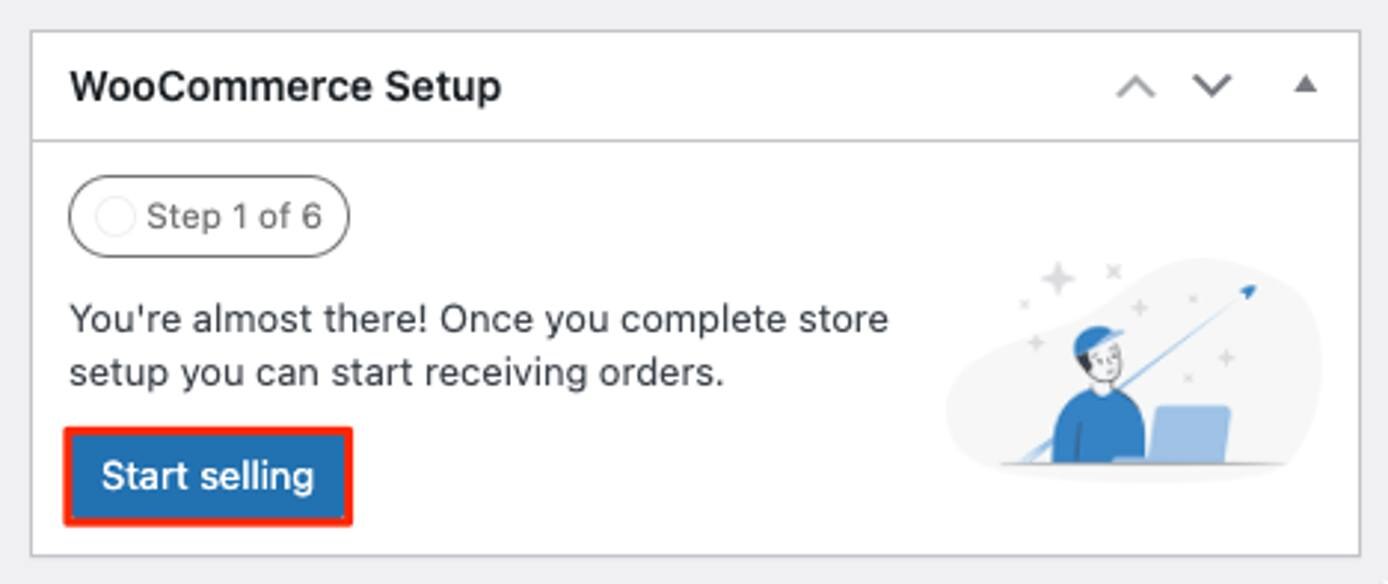The width and height of the screenshot is (1388, 584).
Task: Click the blue cap on the illustrated person
Action: click(1096, 340)
